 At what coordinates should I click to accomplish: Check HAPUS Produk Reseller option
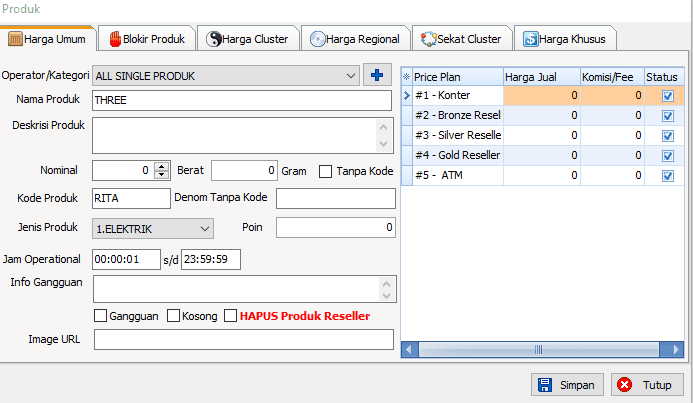pos(231,316)
